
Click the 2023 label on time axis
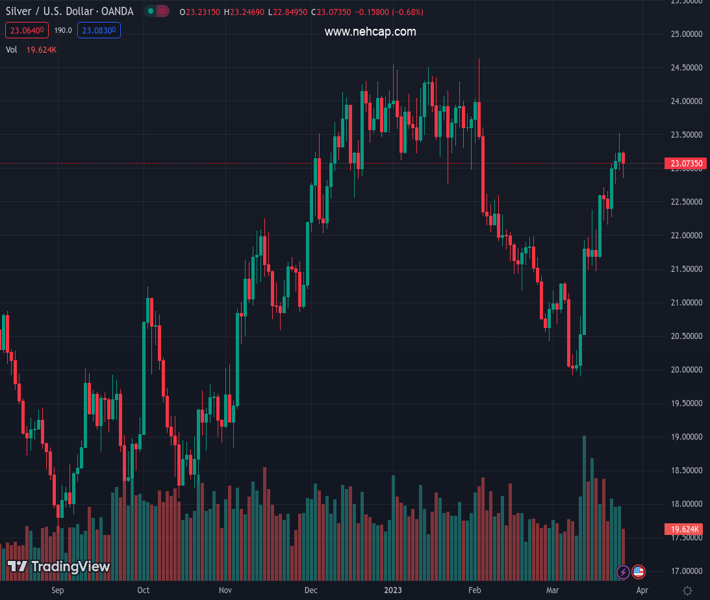tap(393, 591)
